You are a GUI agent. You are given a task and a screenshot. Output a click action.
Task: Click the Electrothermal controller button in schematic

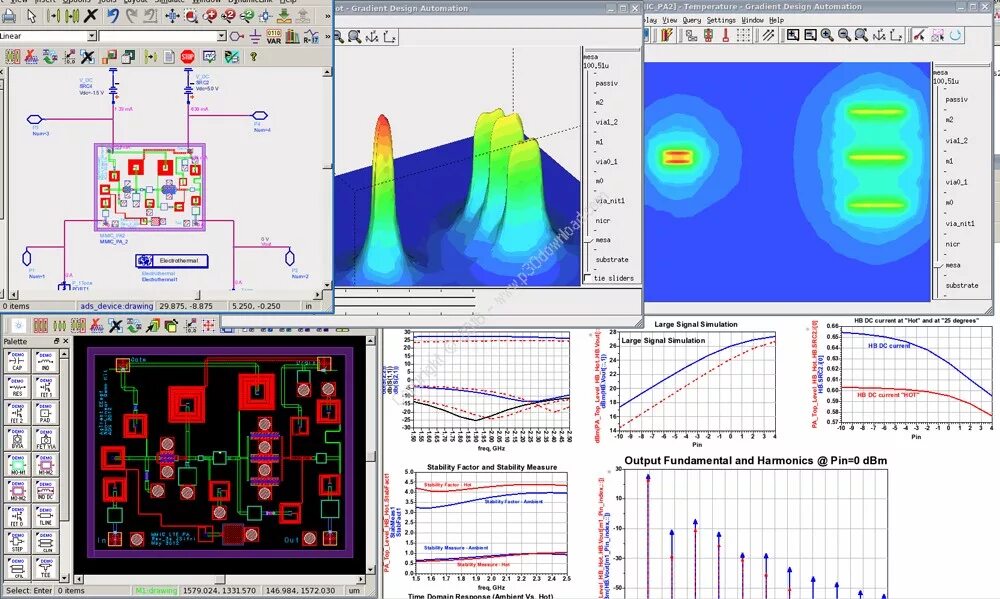coord(172,261)
